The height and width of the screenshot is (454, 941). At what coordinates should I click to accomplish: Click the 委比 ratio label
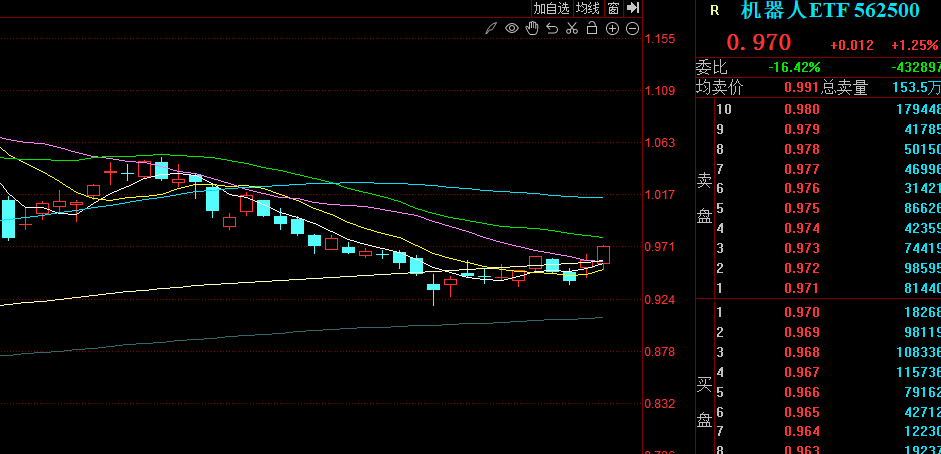712,68
